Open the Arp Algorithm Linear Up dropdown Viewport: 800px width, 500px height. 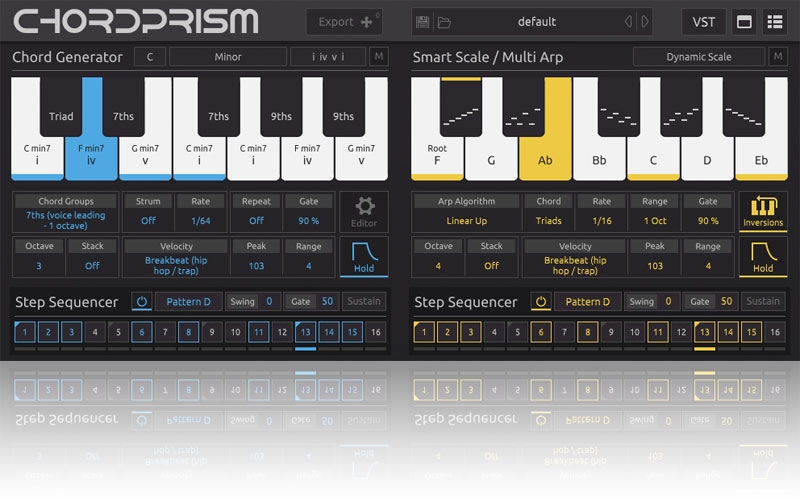466,220
